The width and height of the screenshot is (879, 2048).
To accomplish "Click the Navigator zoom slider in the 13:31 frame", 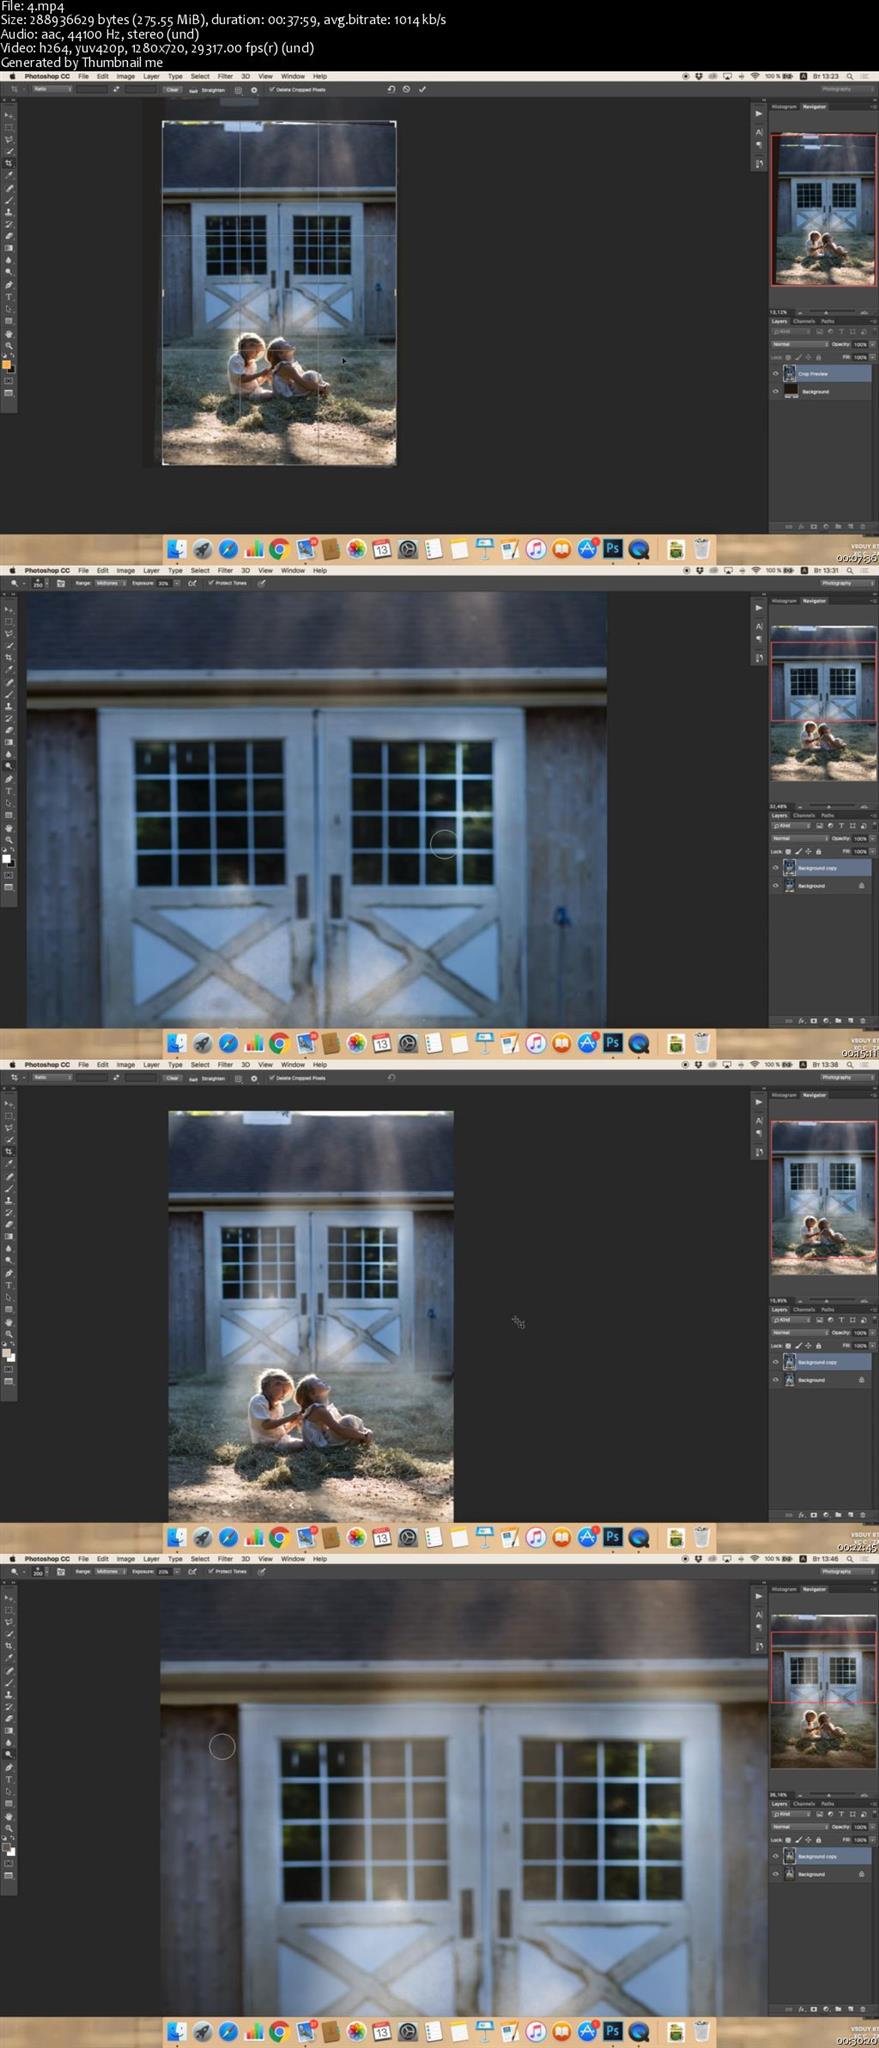I will [x=828, y=806].
